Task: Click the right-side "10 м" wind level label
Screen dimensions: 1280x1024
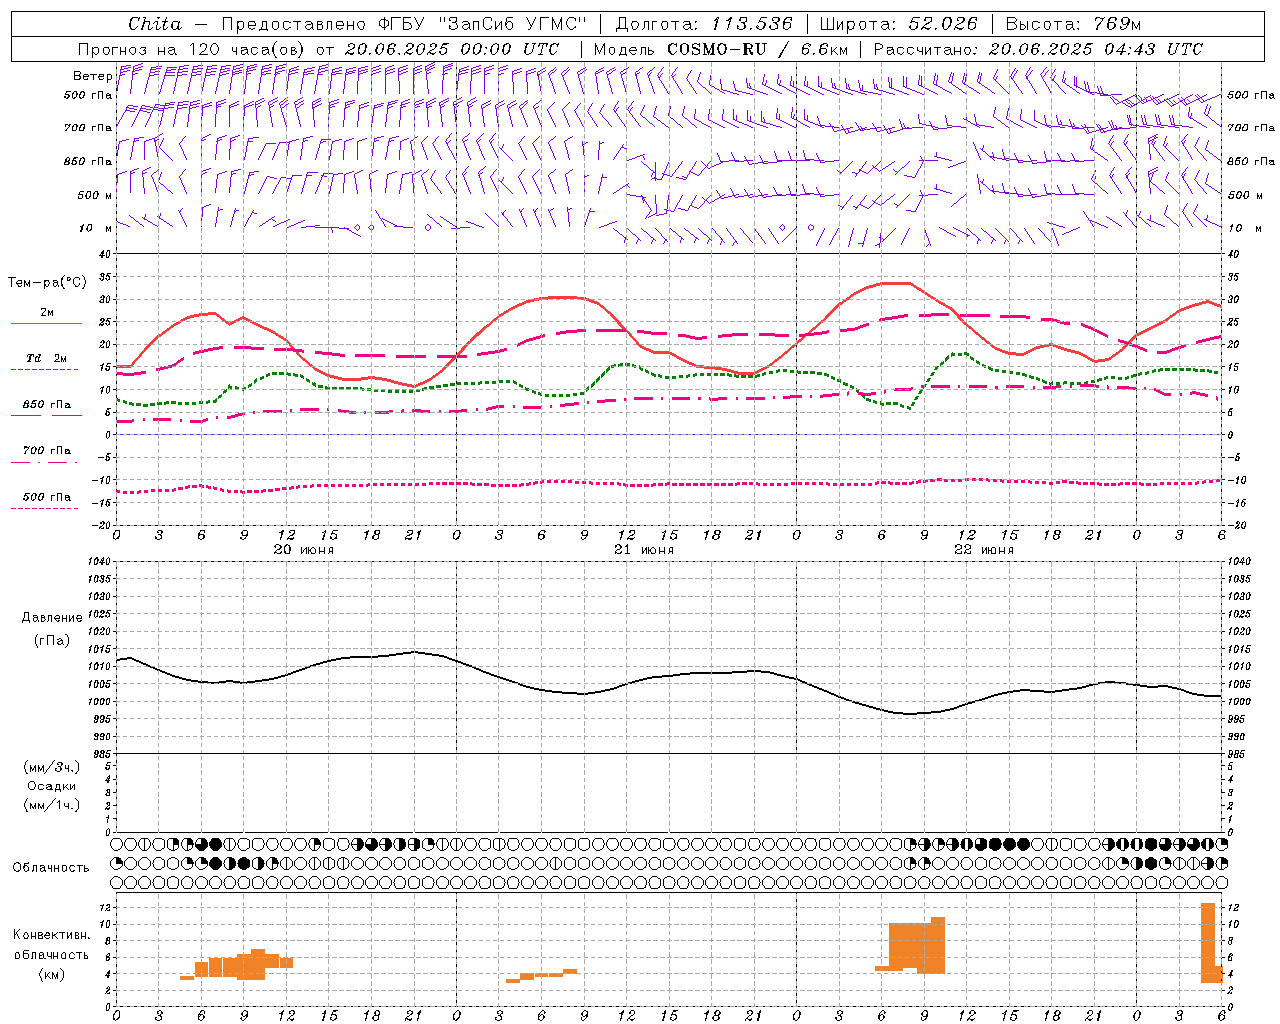Action: coord(1244,228)
